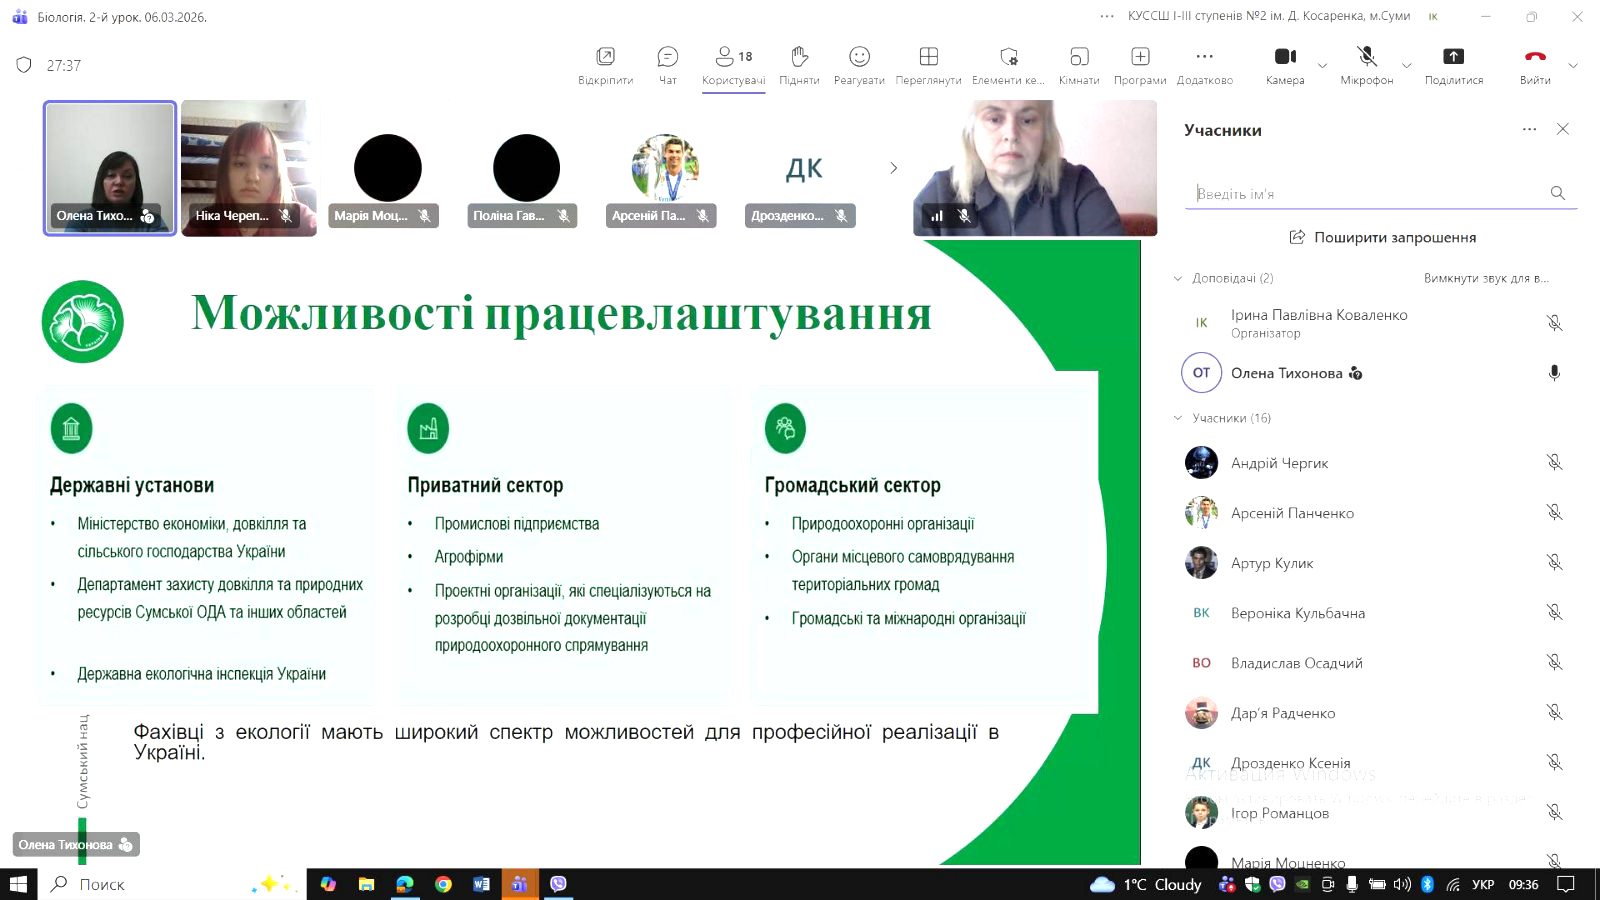Toggle the Мікрофон mute state
1600x900 pixels.
(x=1366, y=64)
